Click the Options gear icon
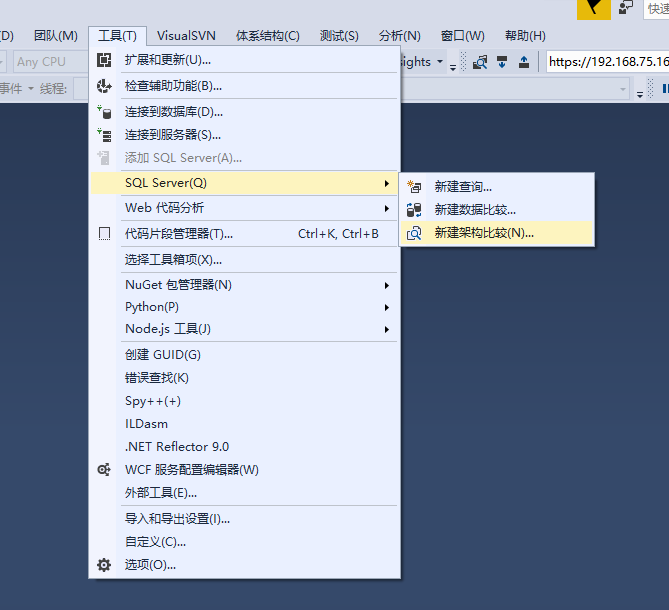The image size is (669, 610). (104, 565)
